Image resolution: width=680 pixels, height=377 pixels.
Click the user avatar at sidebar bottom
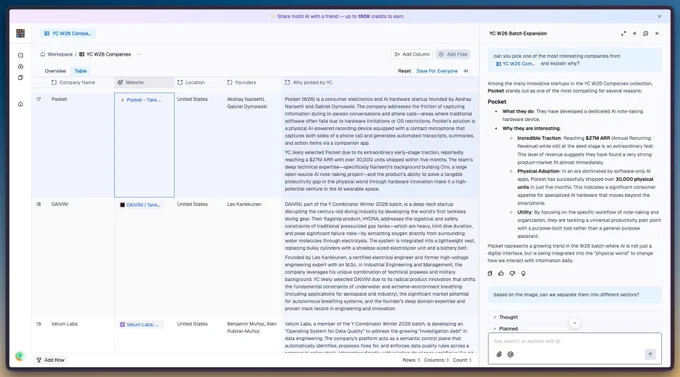pyautogui.click(x=20, y=356)
